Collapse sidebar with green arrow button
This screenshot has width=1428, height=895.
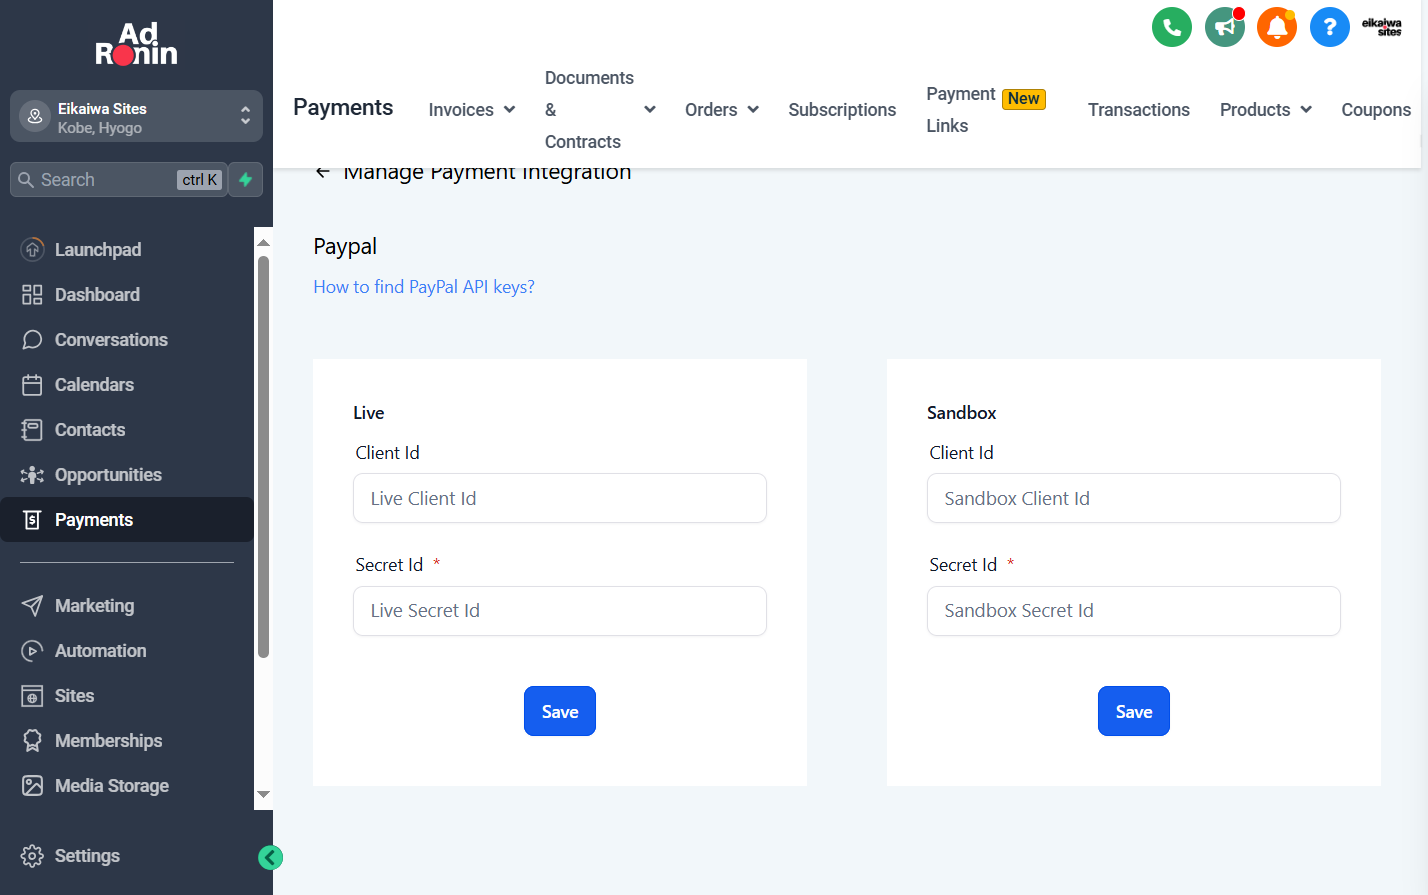270,857
